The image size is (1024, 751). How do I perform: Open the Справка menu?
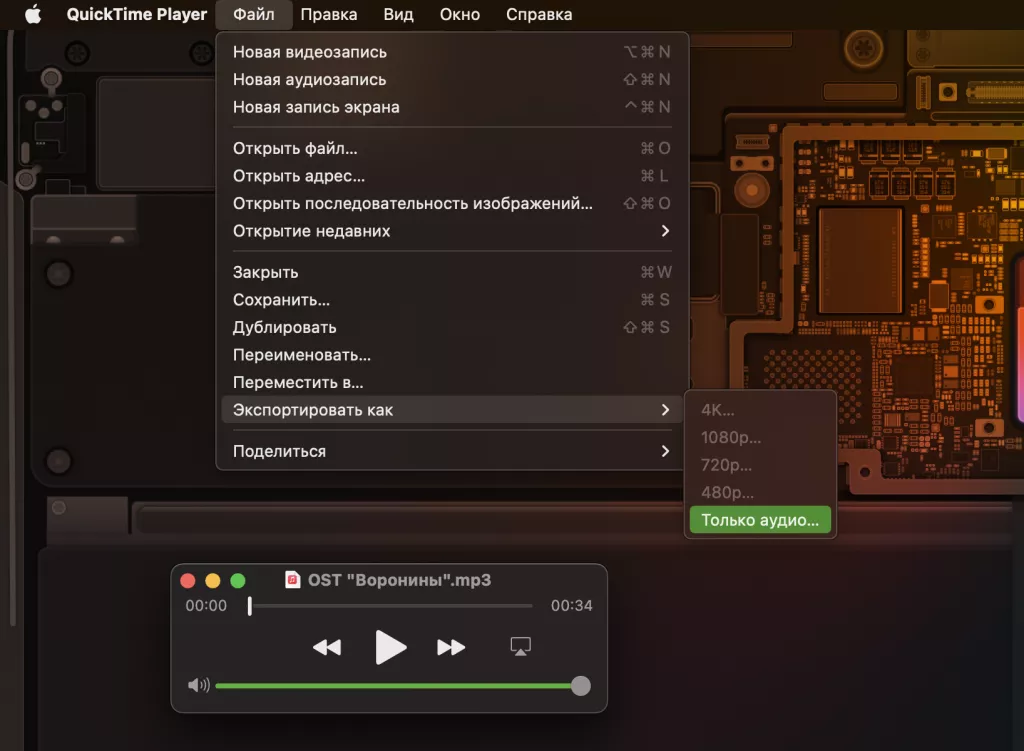[539, 14]
